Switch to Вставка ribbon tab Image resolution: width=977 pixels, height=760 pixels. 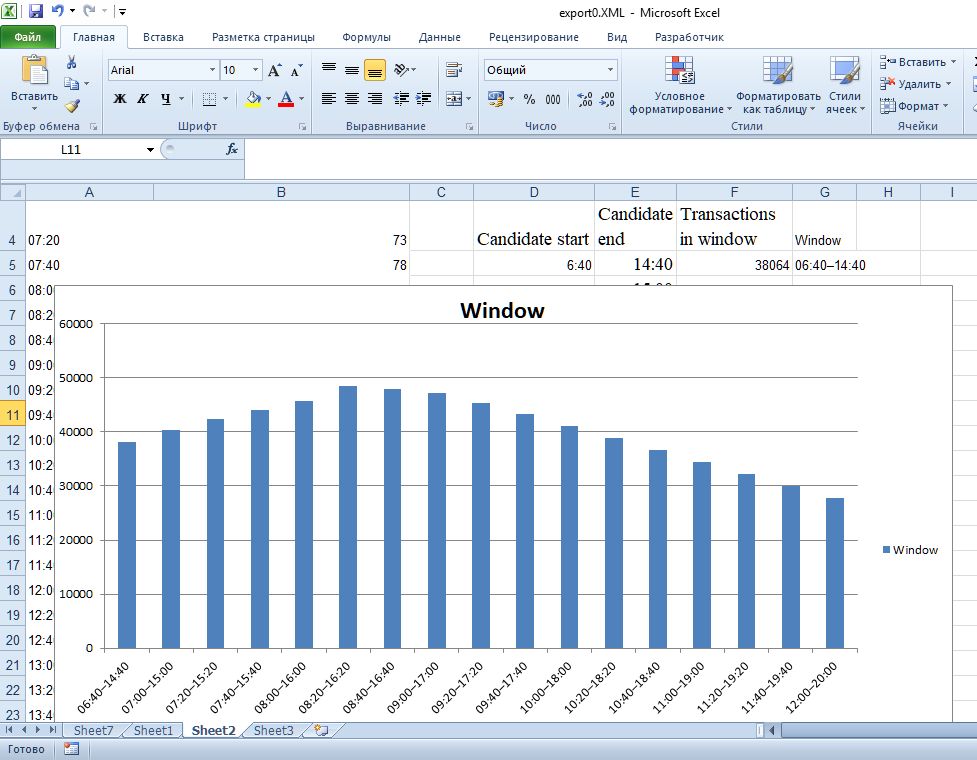[163, 37]
